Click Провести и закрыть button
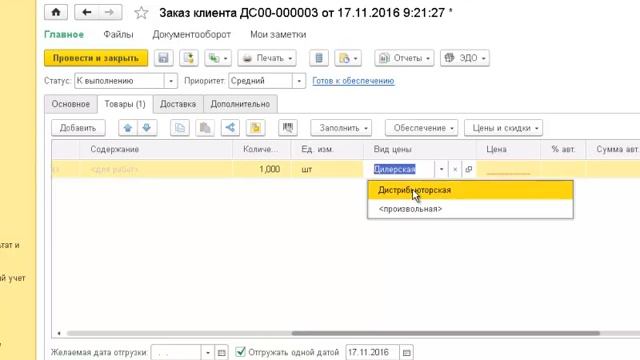Viewport: 640px width, 360px height. [96, 58]
